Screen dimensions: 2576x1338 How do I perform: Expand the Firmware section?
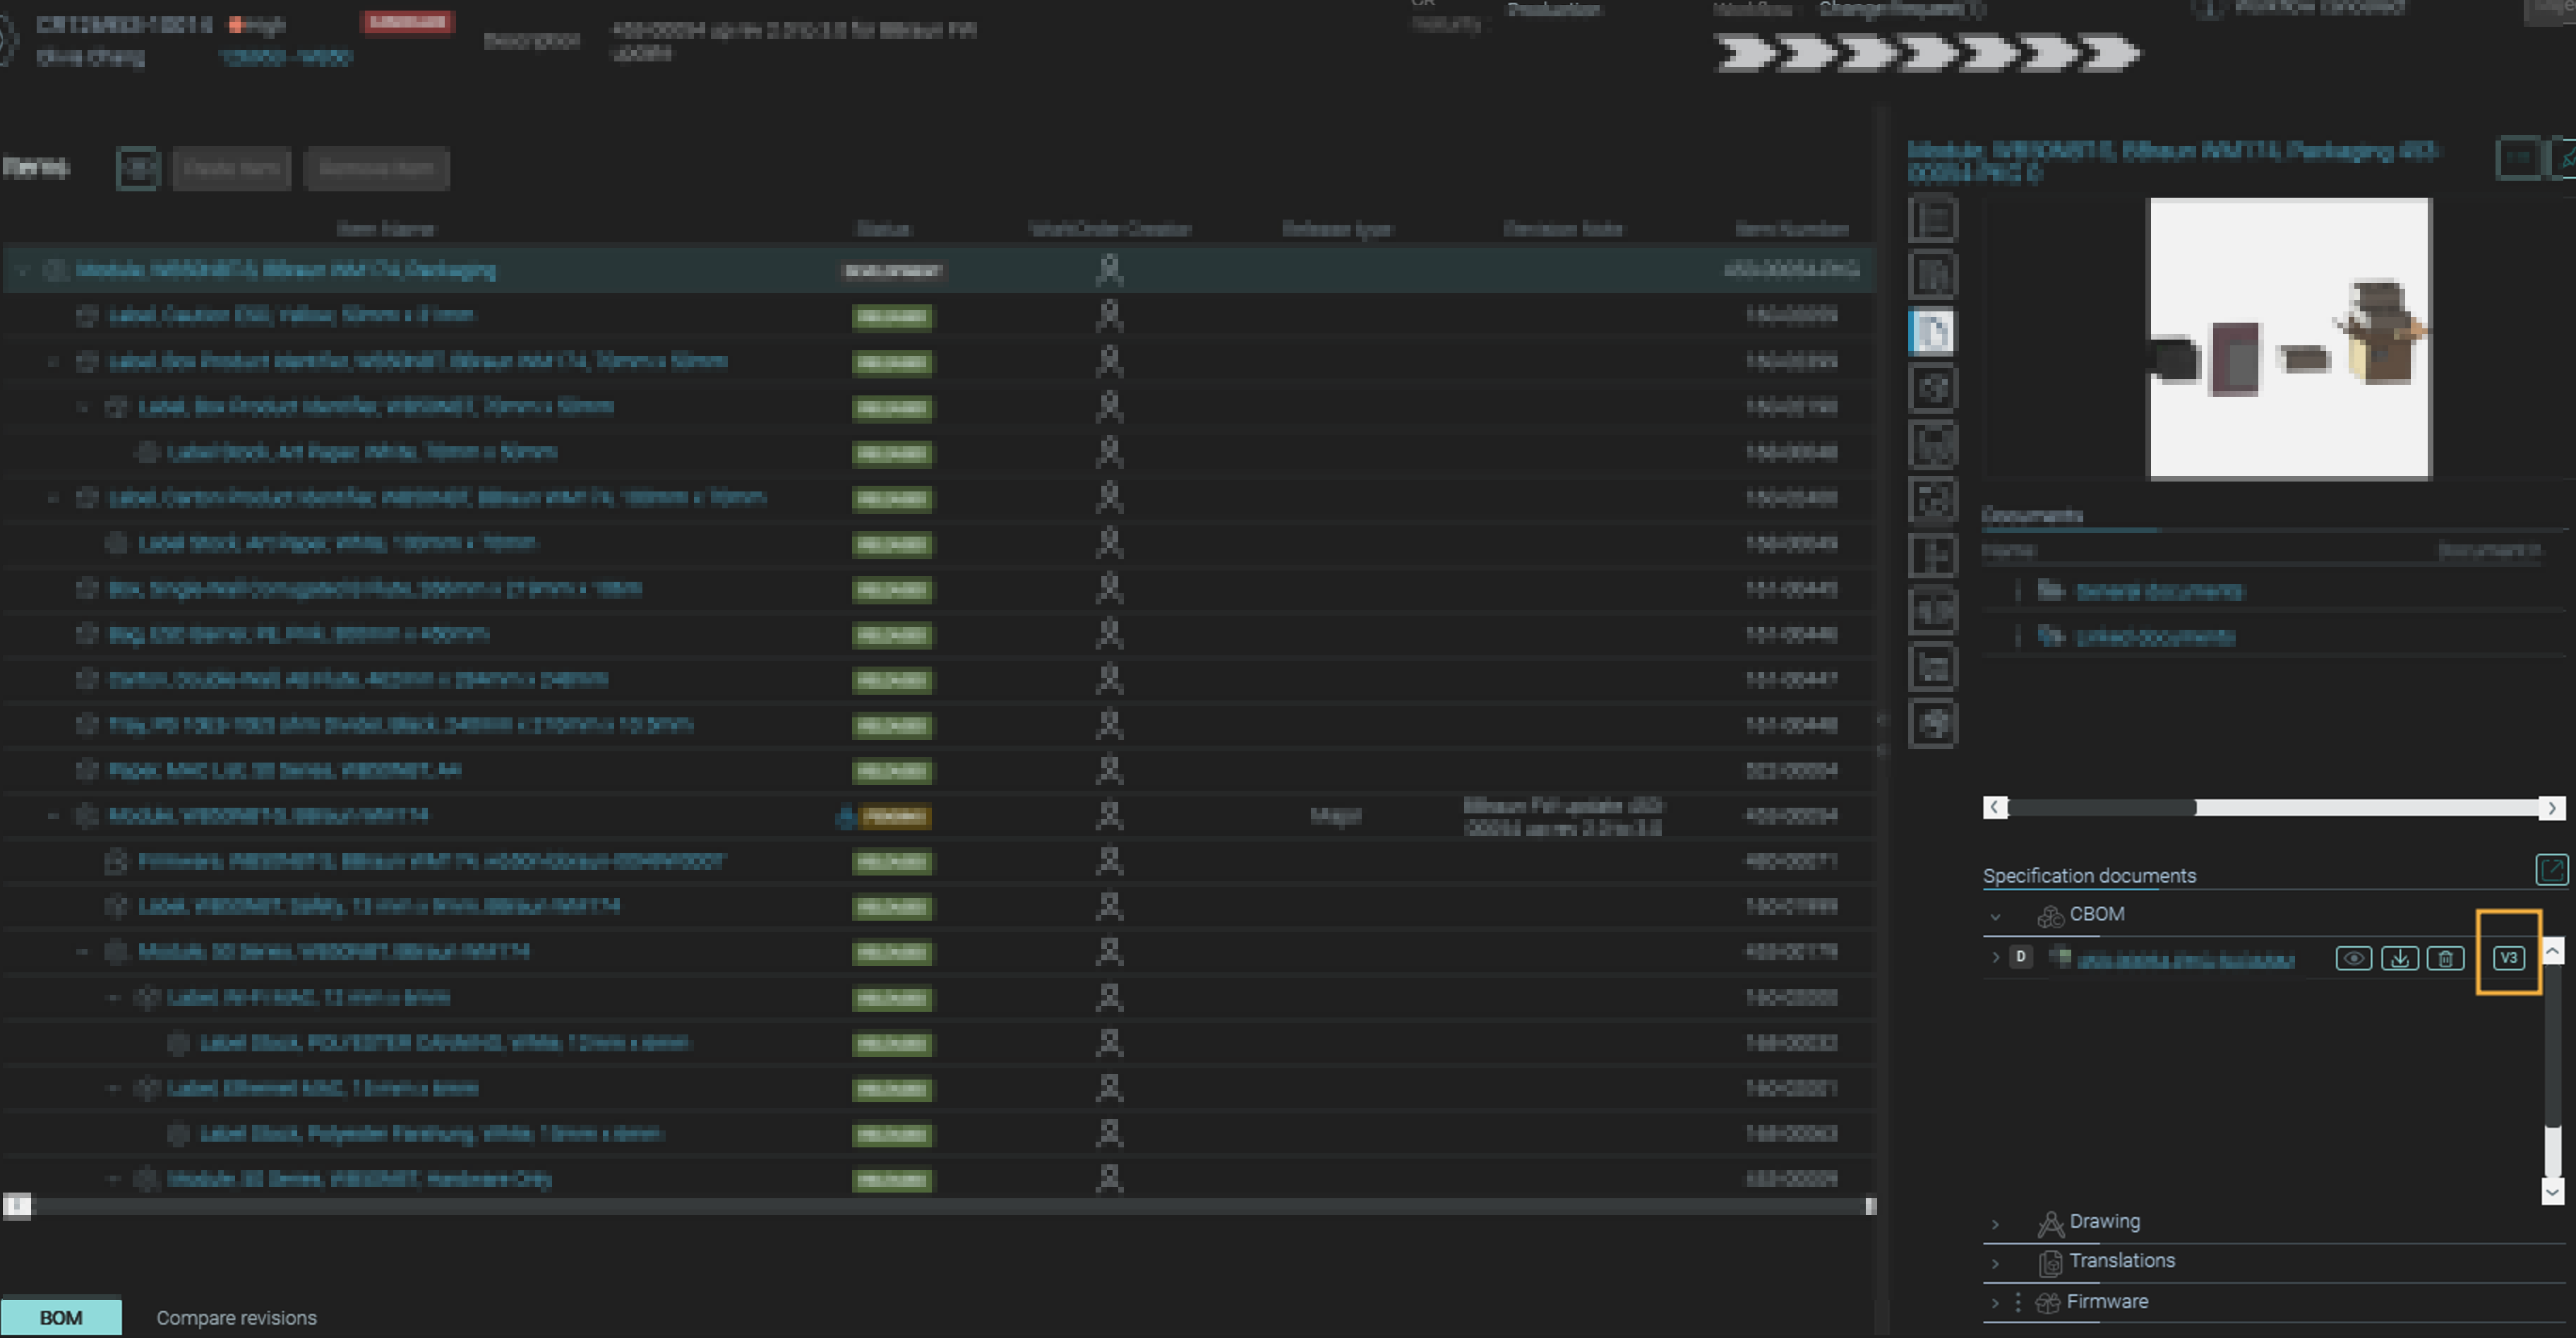point(1995,1303)
